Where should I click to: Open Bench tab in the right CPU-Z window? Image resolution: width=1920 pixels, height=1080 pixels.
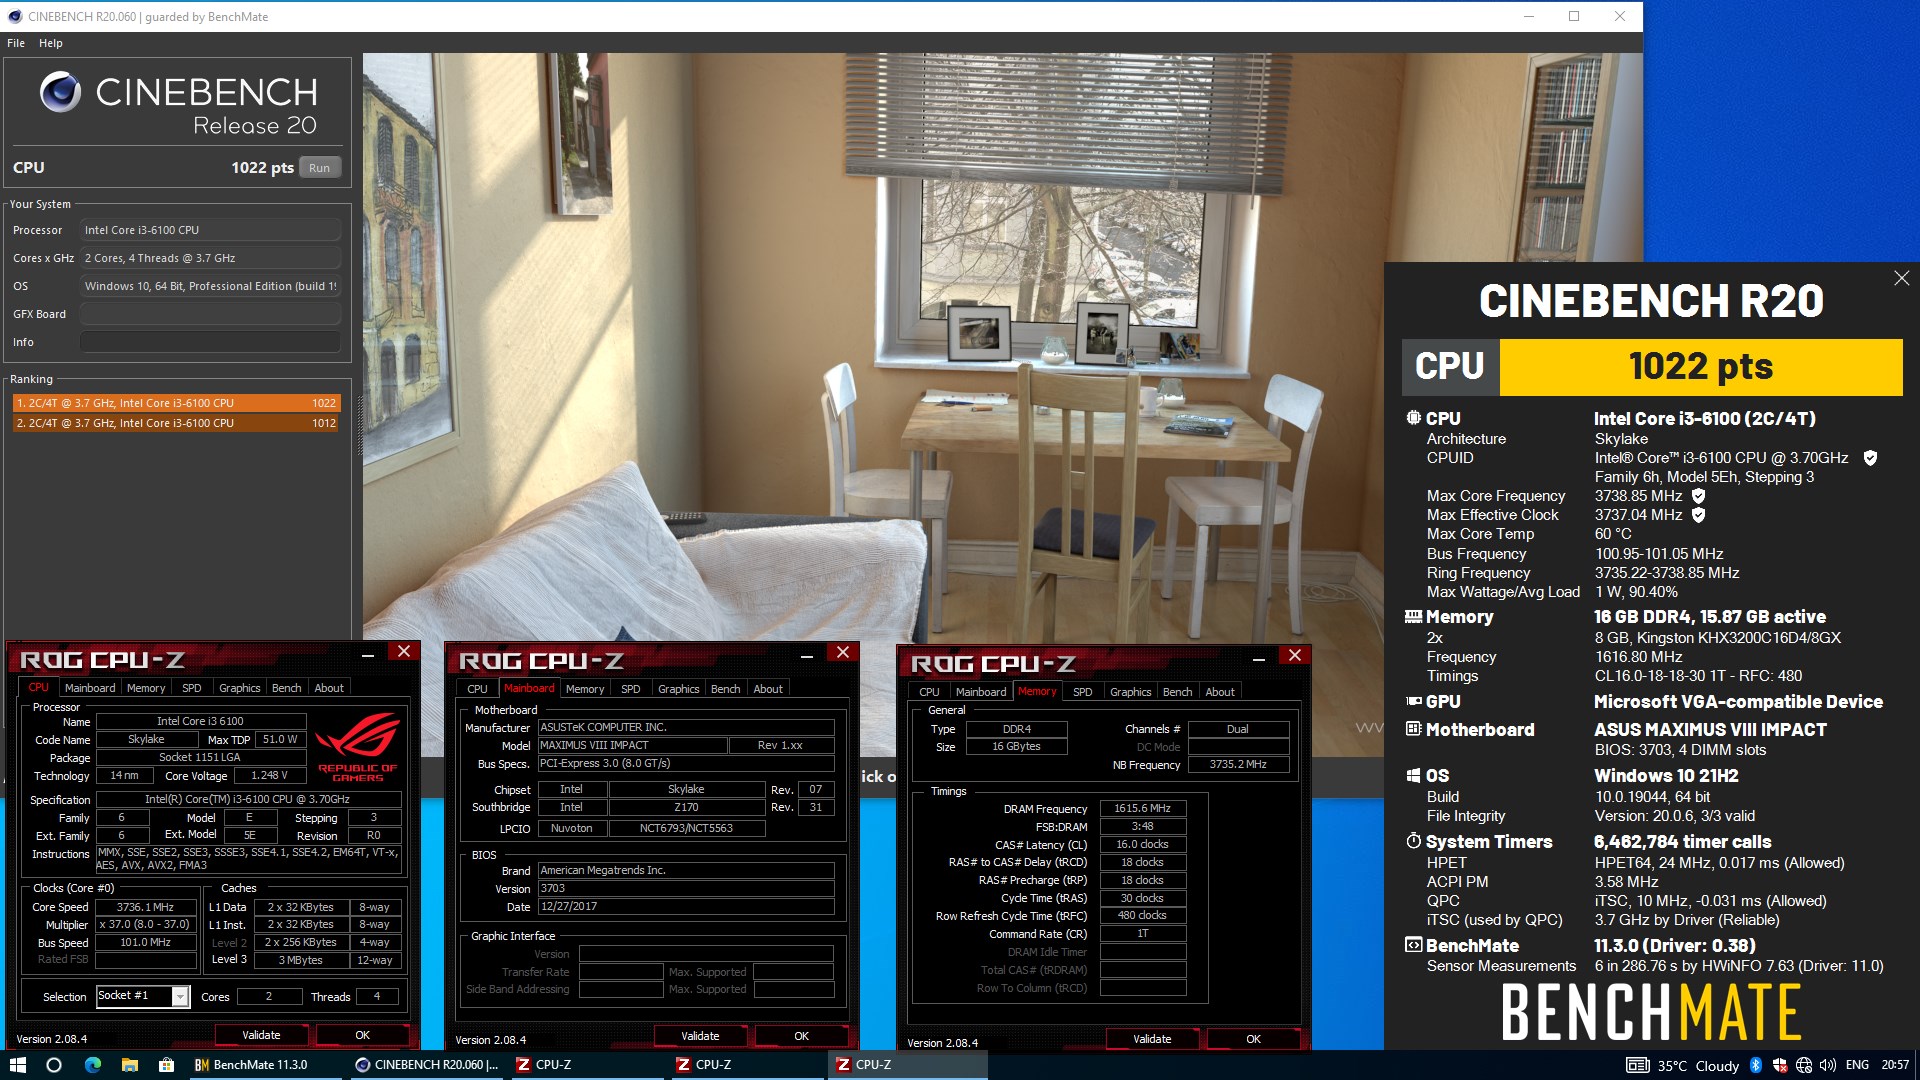pyautogui.click(x=1177, y=692)
